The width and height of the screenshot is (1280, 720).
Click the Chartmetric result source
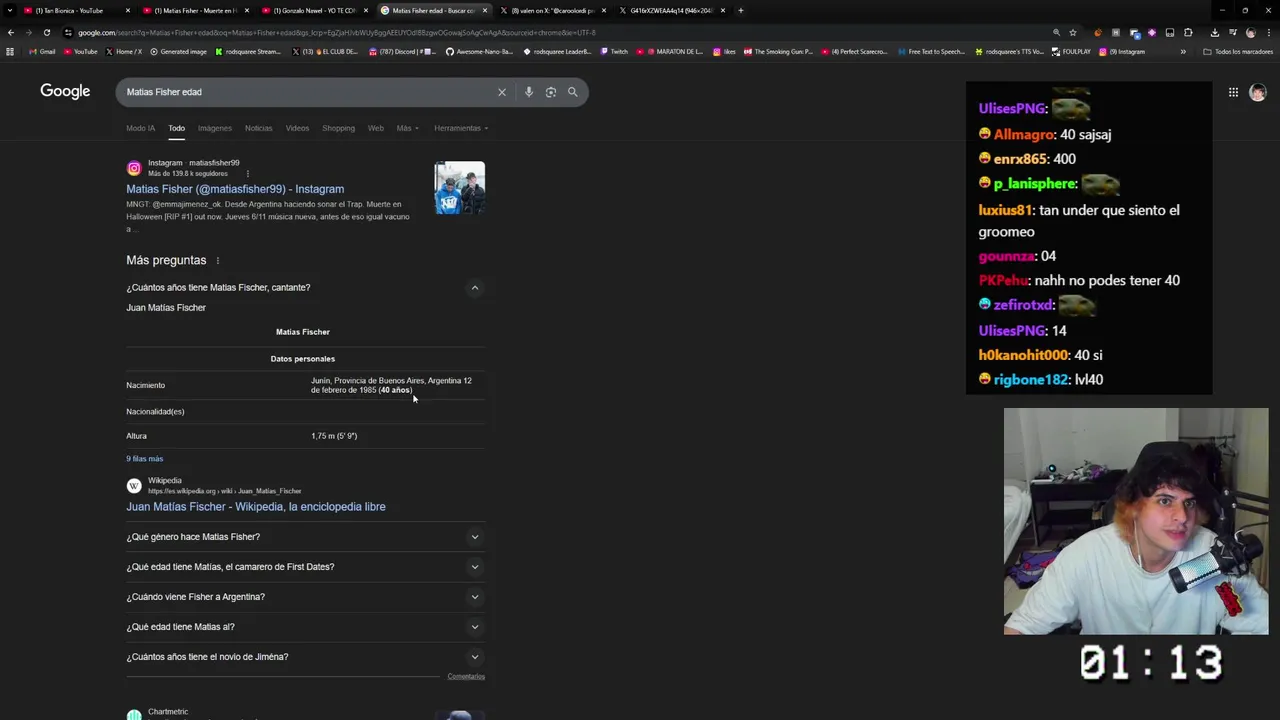coord(168,712)
